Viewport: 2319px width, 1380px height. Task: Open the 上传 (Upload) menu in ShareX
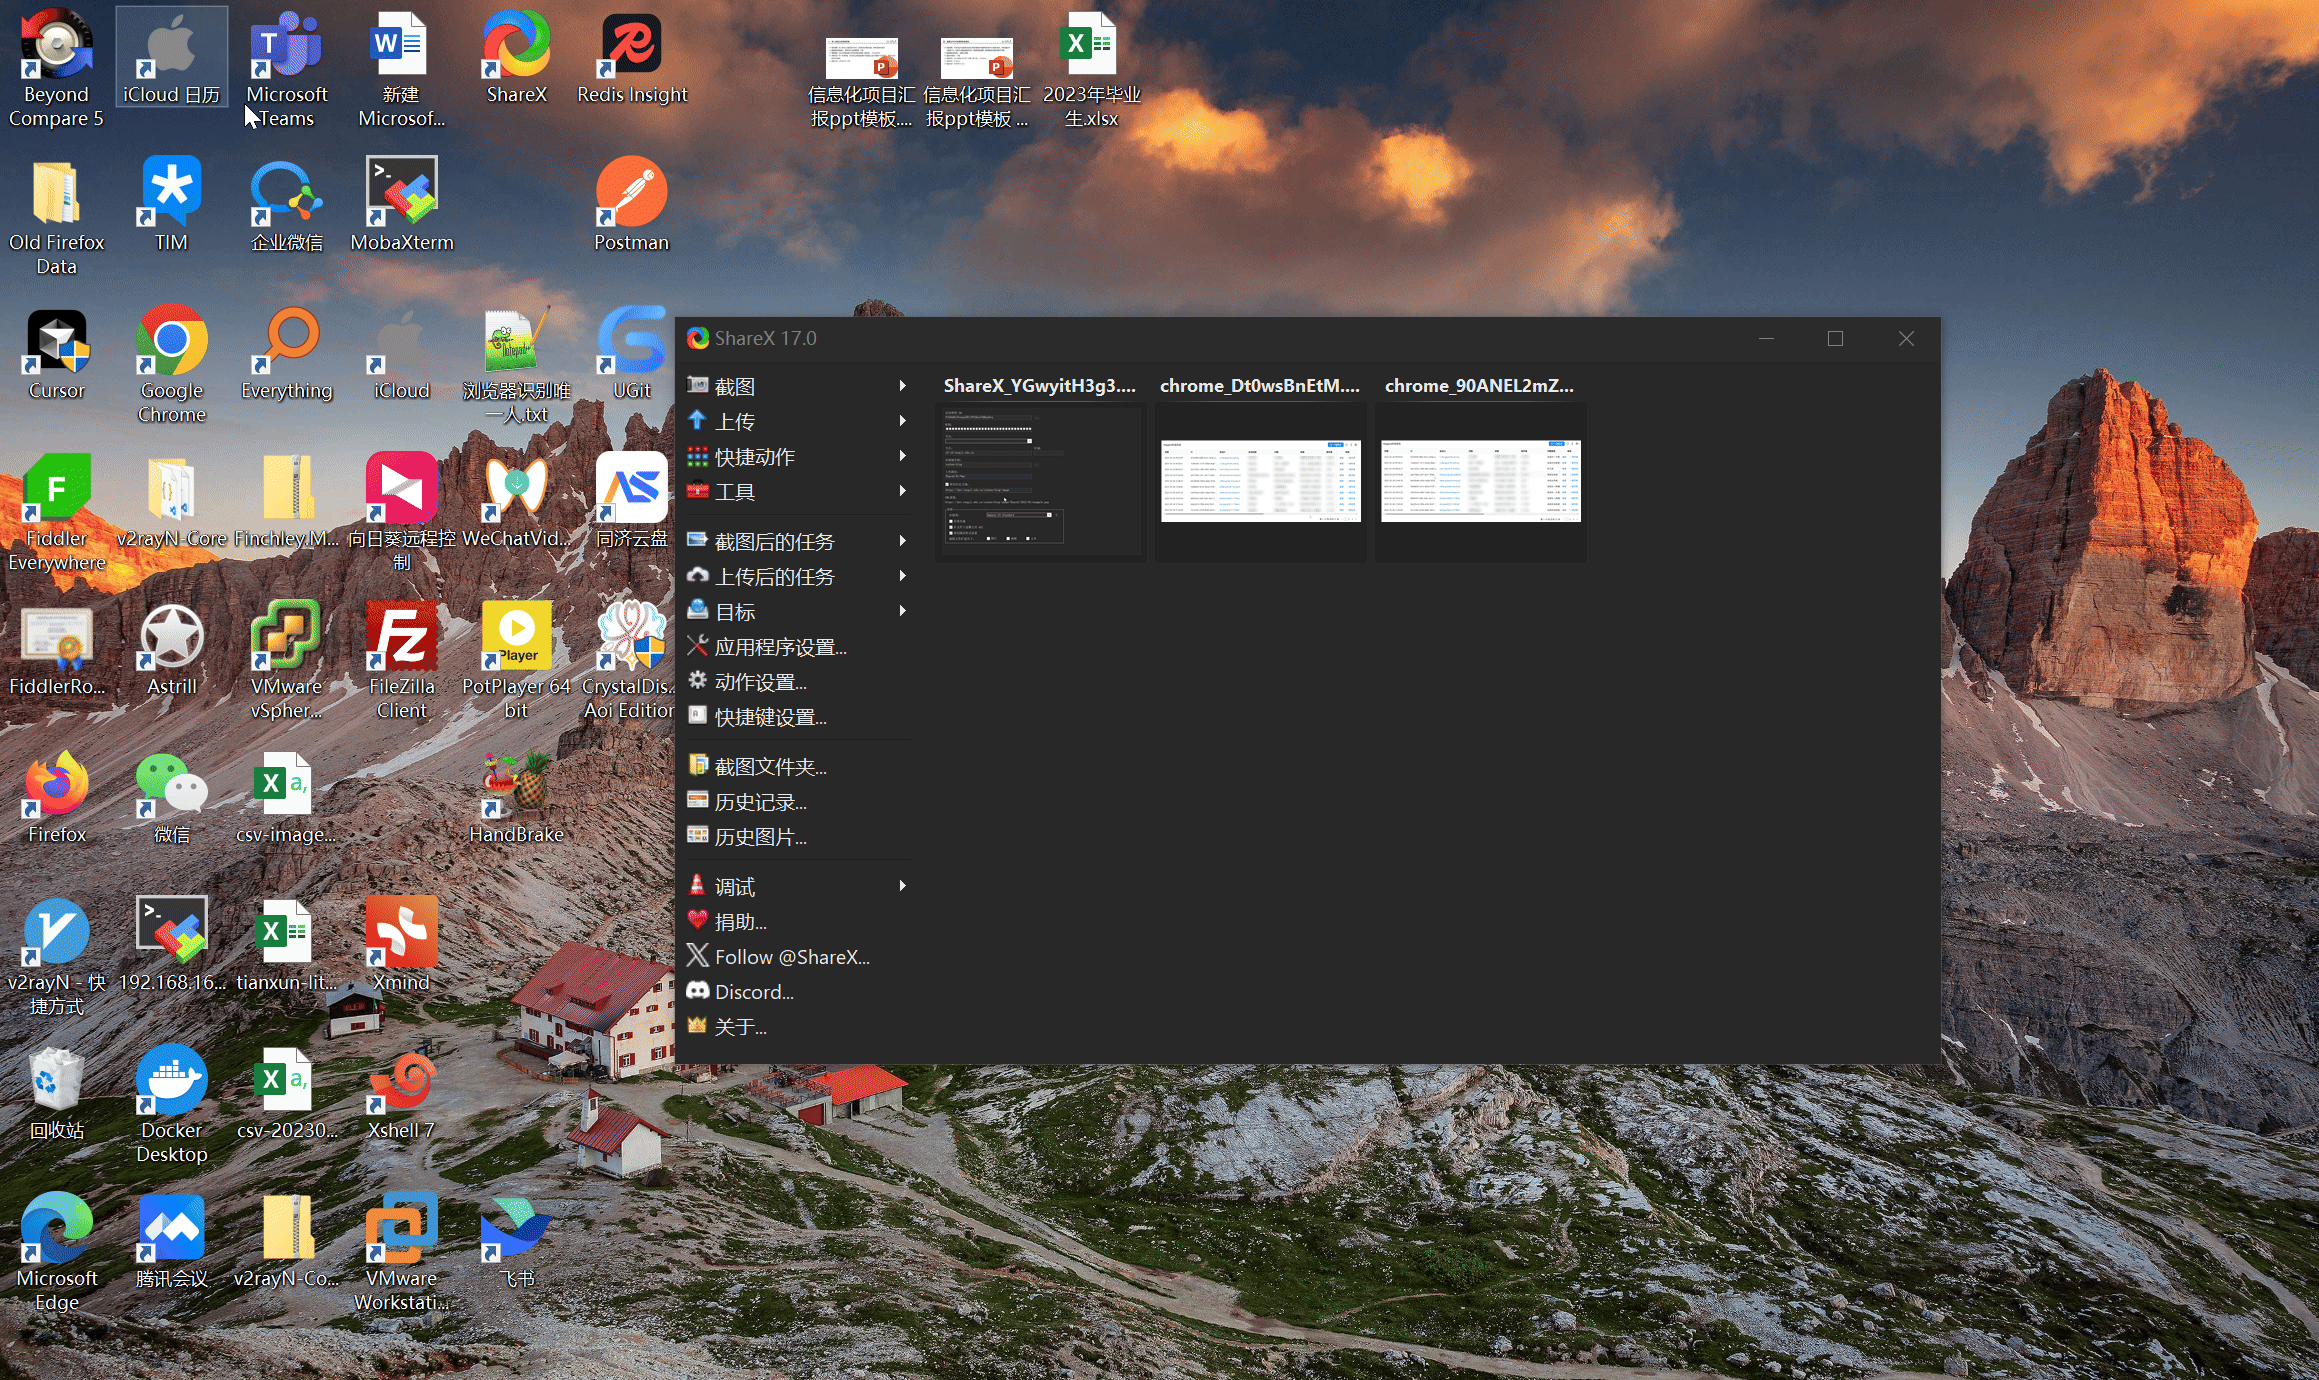click(797, 421)
